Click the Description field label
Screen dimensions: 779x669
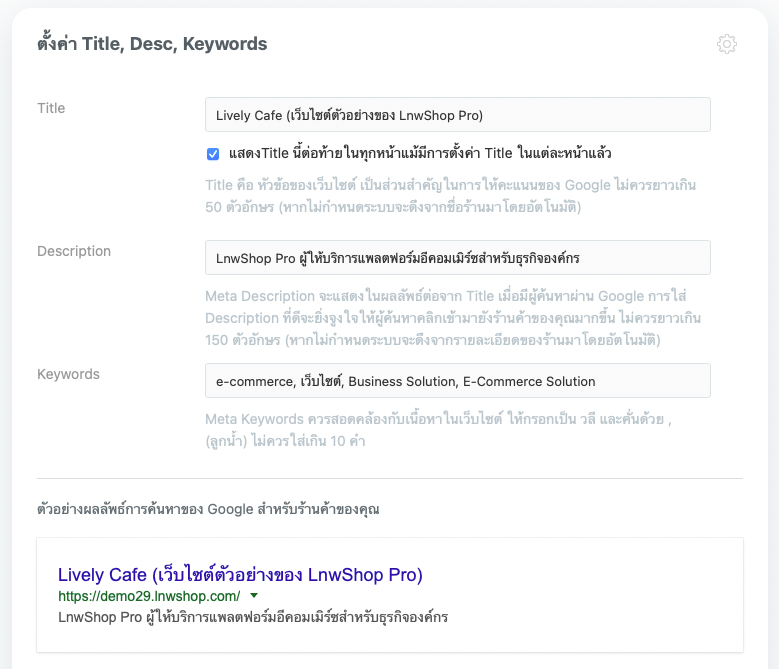click(74, 251)
